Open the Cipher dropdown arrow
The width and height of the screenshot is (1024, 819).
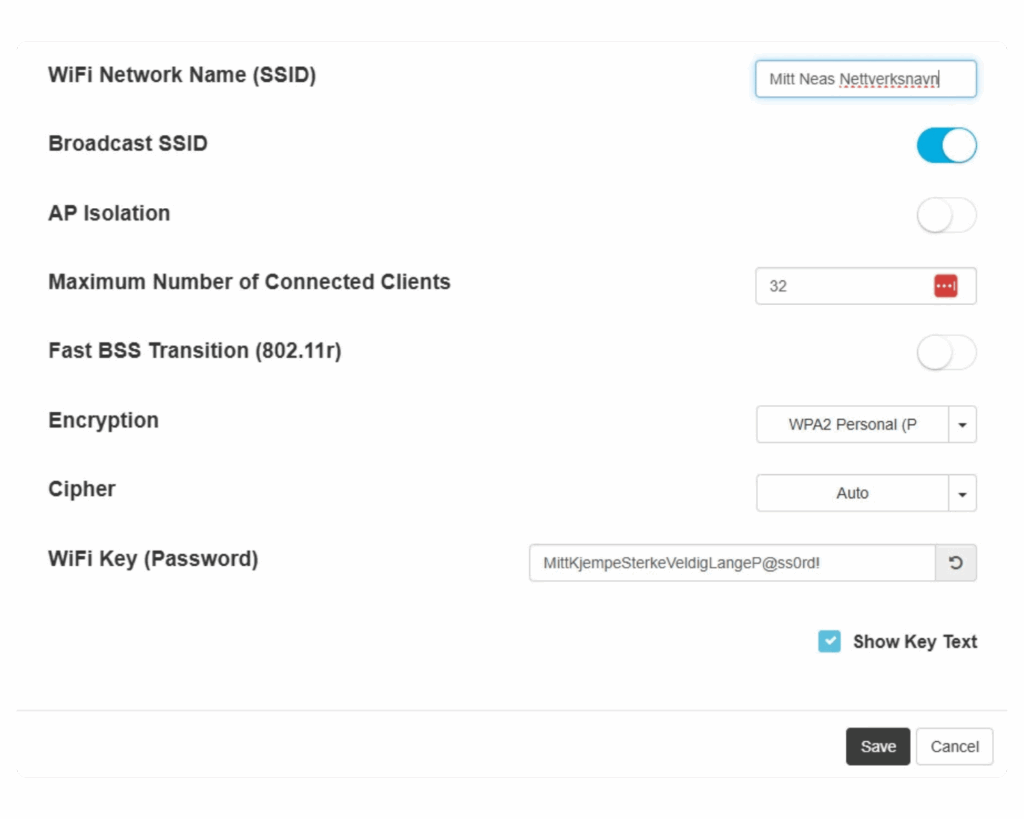(x=962, y=493)
